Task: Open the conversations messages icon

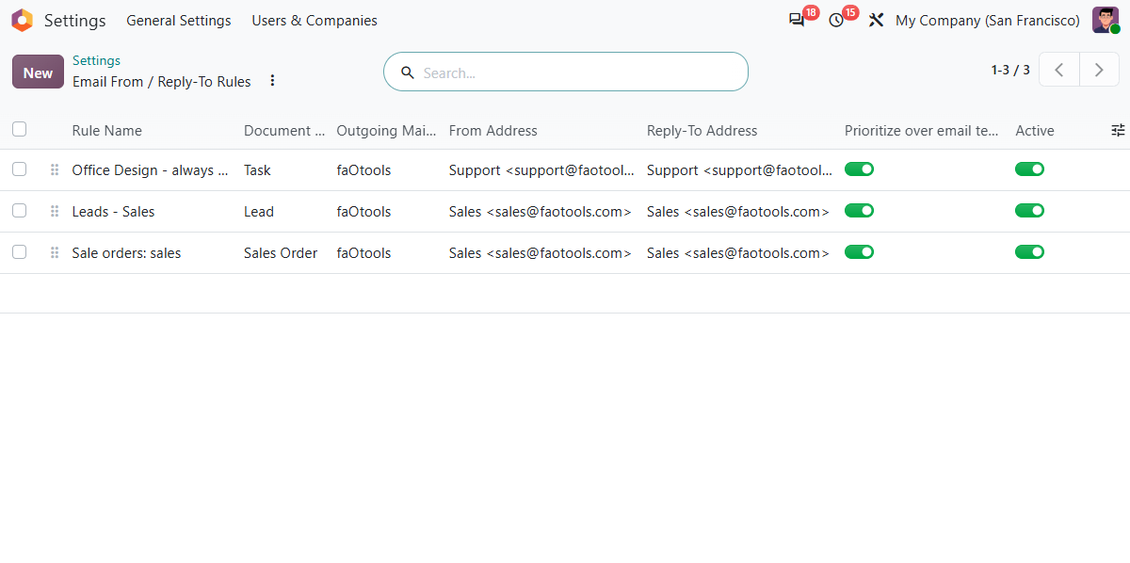Action: (796, 20)
